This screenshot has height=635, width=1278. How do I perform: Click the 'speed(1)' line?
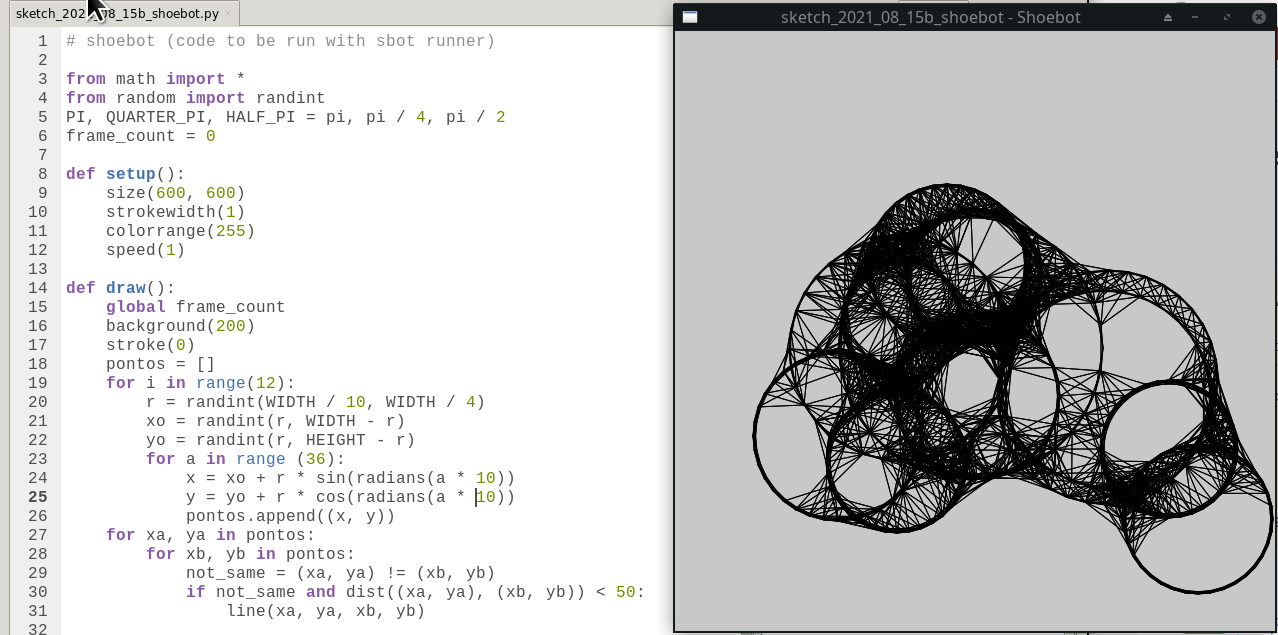(x=145, y=250)
